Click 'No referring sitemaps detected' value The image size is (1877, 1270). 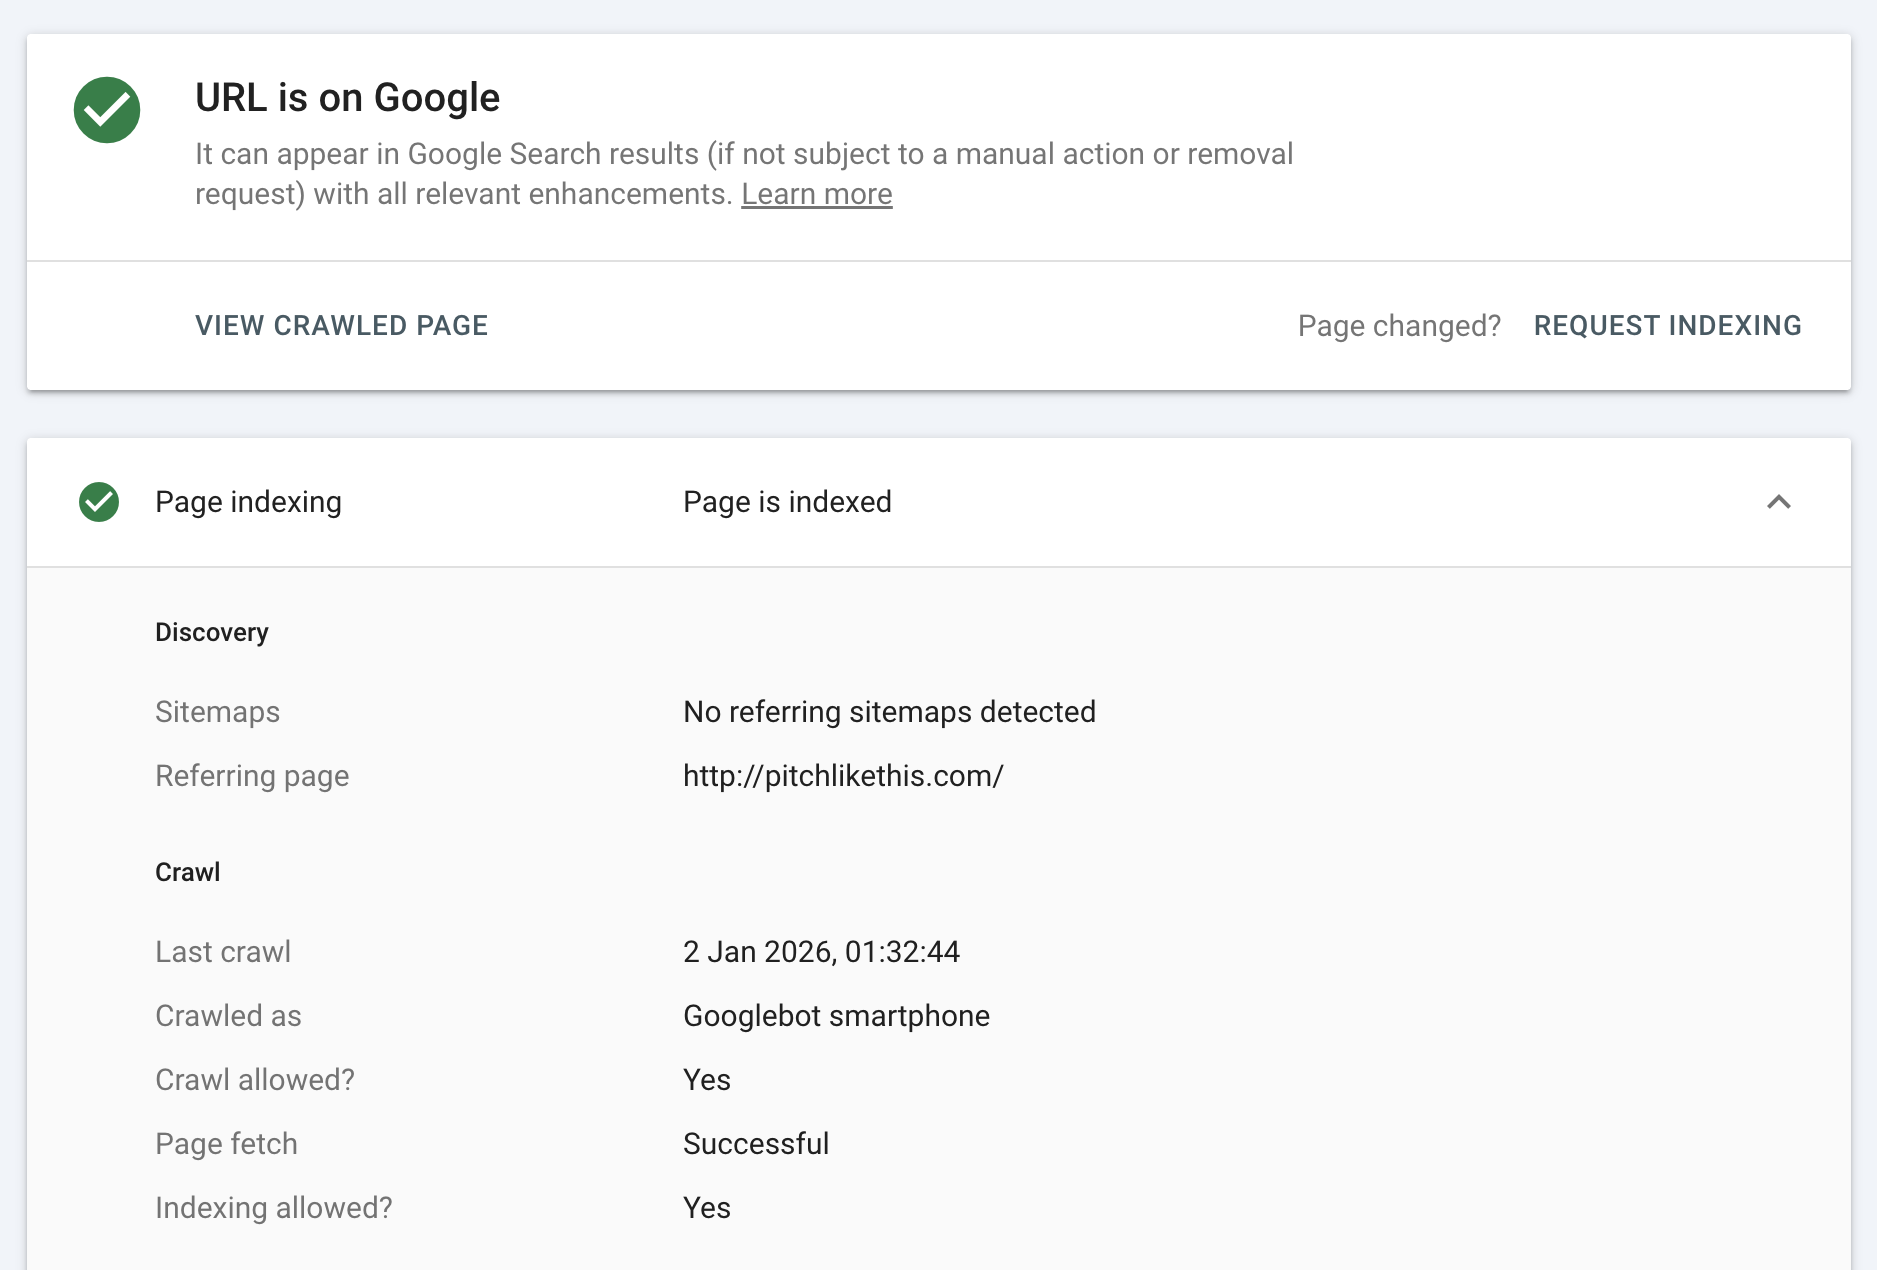coord(889,712)
